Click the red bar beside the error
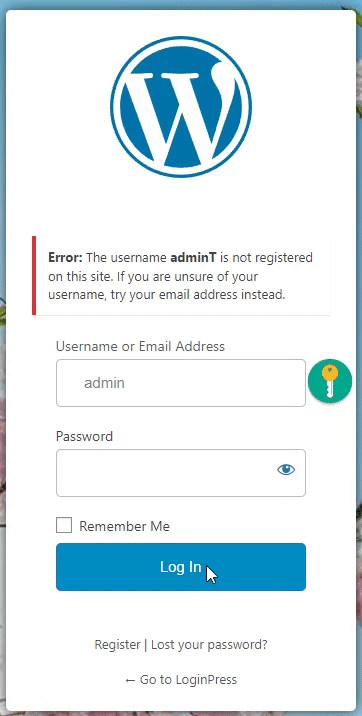This screenshot has width=362, height=716. pos(34,275)
